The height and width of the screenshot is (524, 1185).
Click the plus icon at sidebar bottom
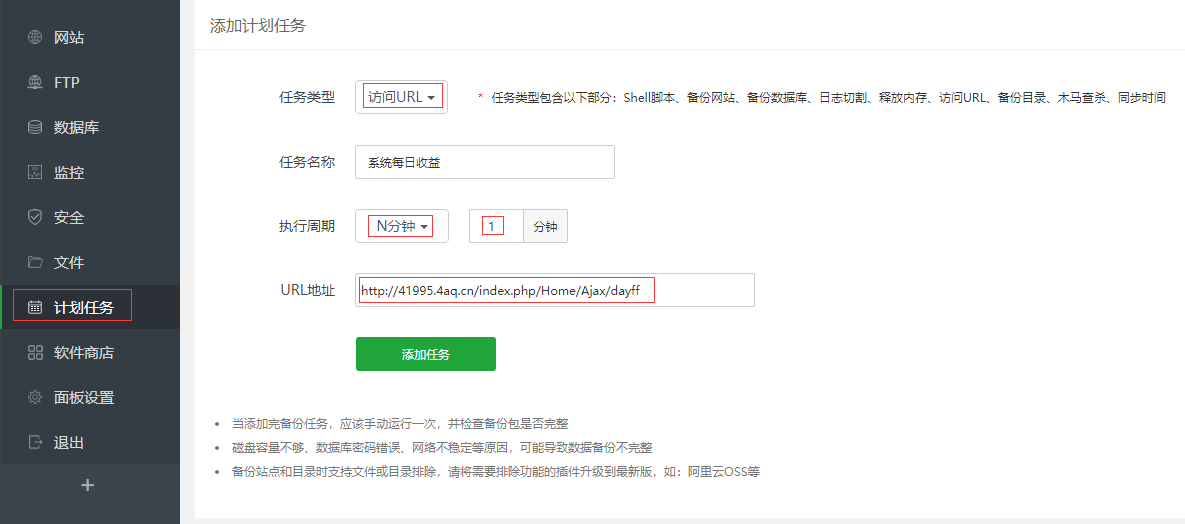(88, 485)
